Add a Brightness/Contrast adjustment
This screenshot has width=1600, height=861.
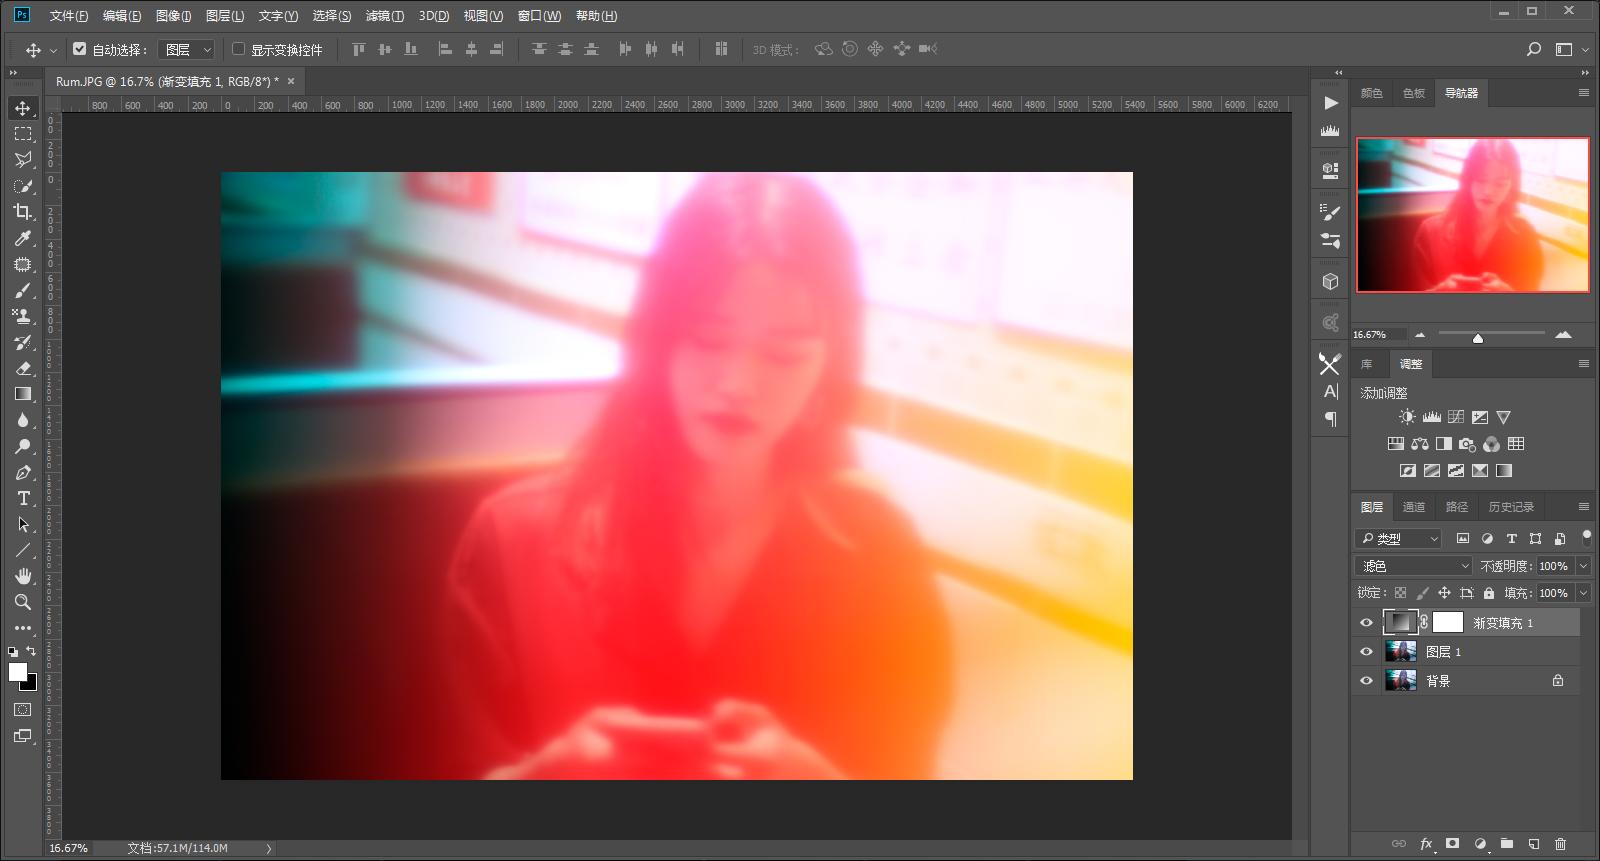[1407, 417]
